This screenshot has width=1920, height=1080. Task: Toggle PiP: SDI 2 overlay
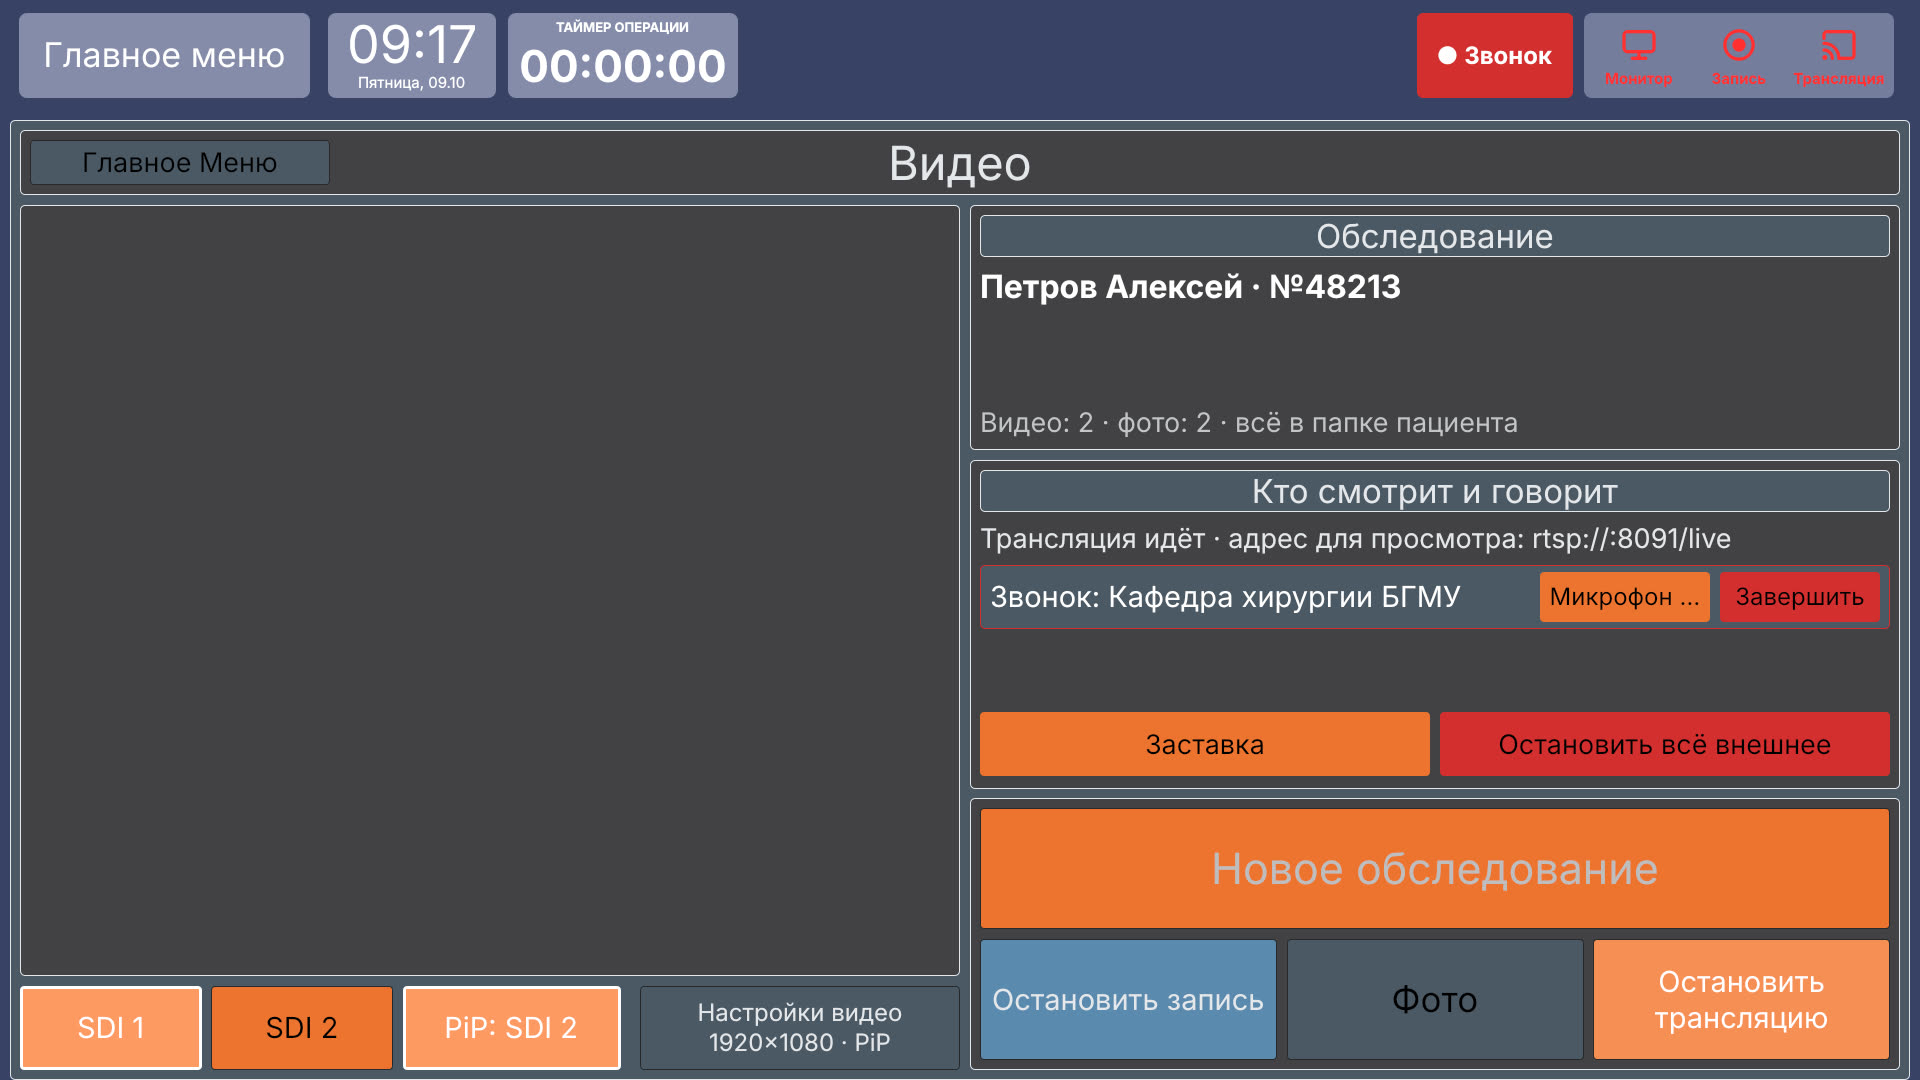511,1027
